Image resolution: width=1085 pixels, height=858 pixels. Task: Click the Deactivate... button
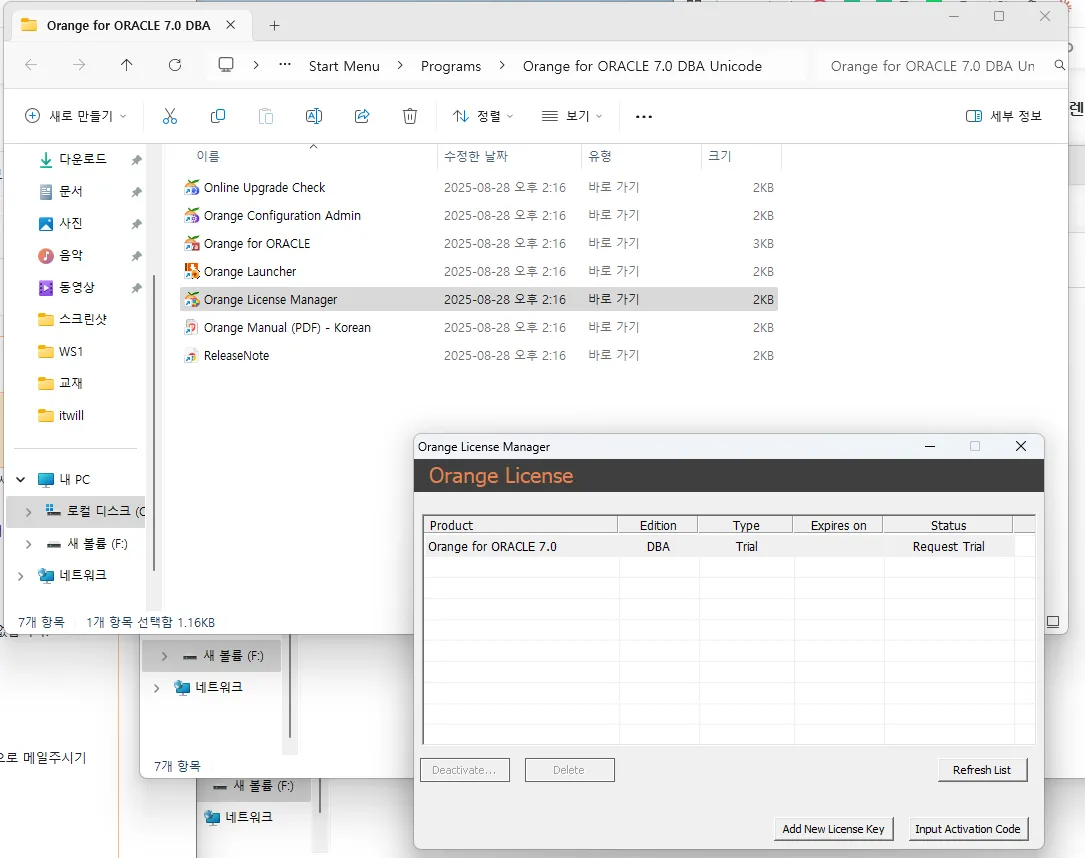[464, 770]
